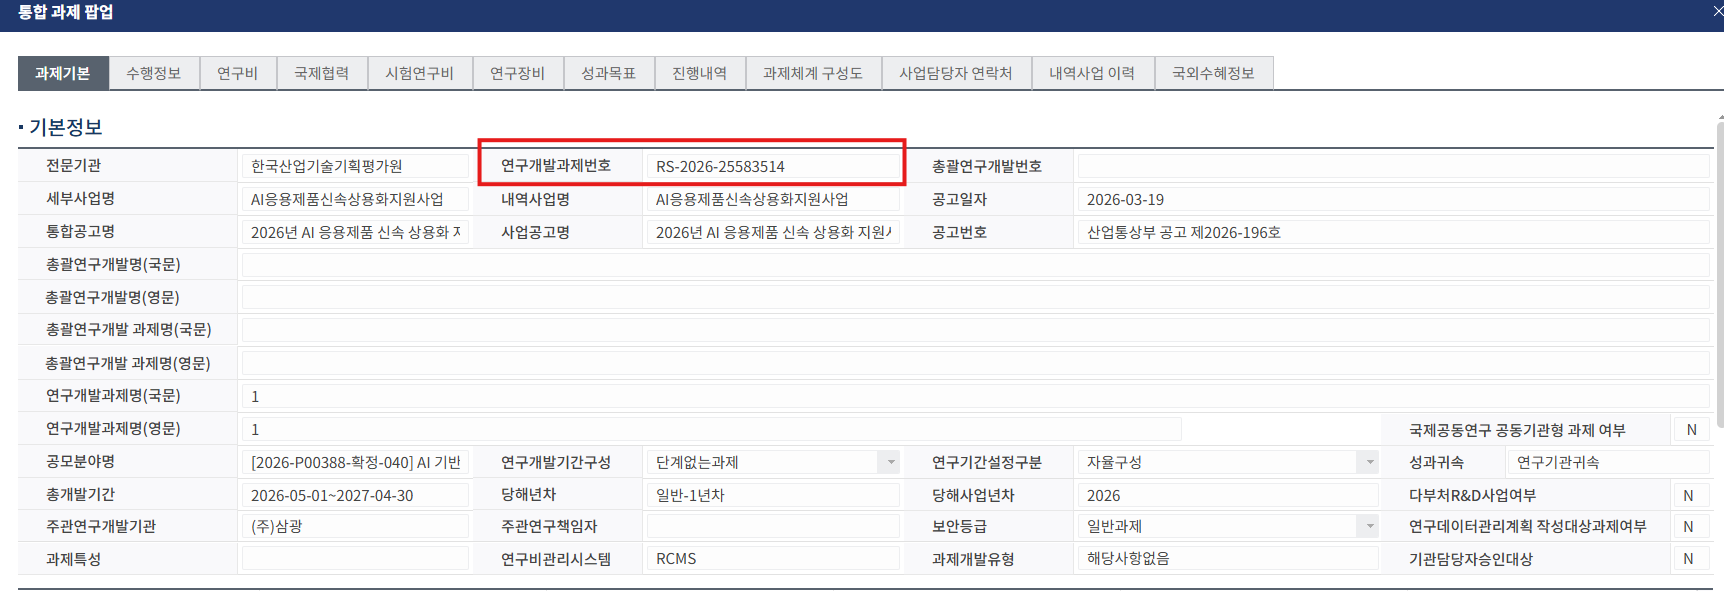Open the 시험연구비 tab
This screenshot has height=591, width=1724.
(420, 73)
